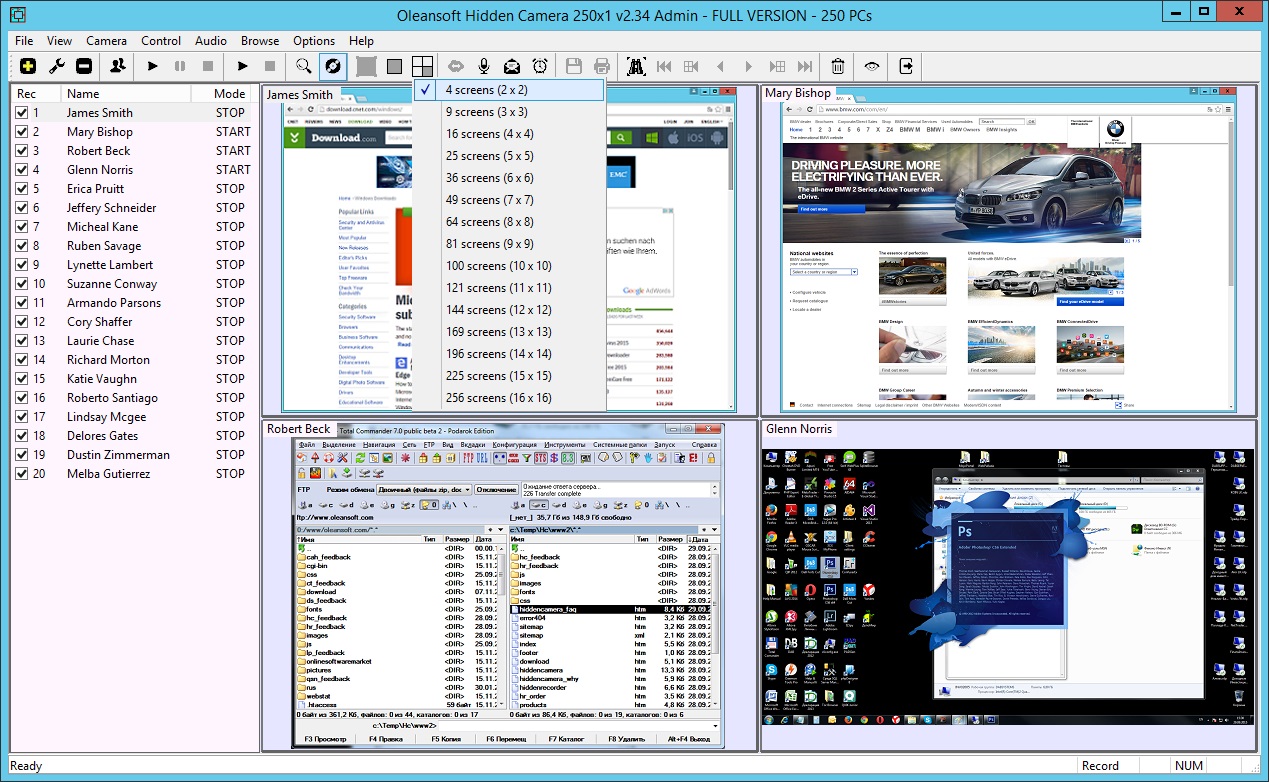Select Roberto Santiago in the list
This screenshot has width=1269, height=782.
(112, 398)
